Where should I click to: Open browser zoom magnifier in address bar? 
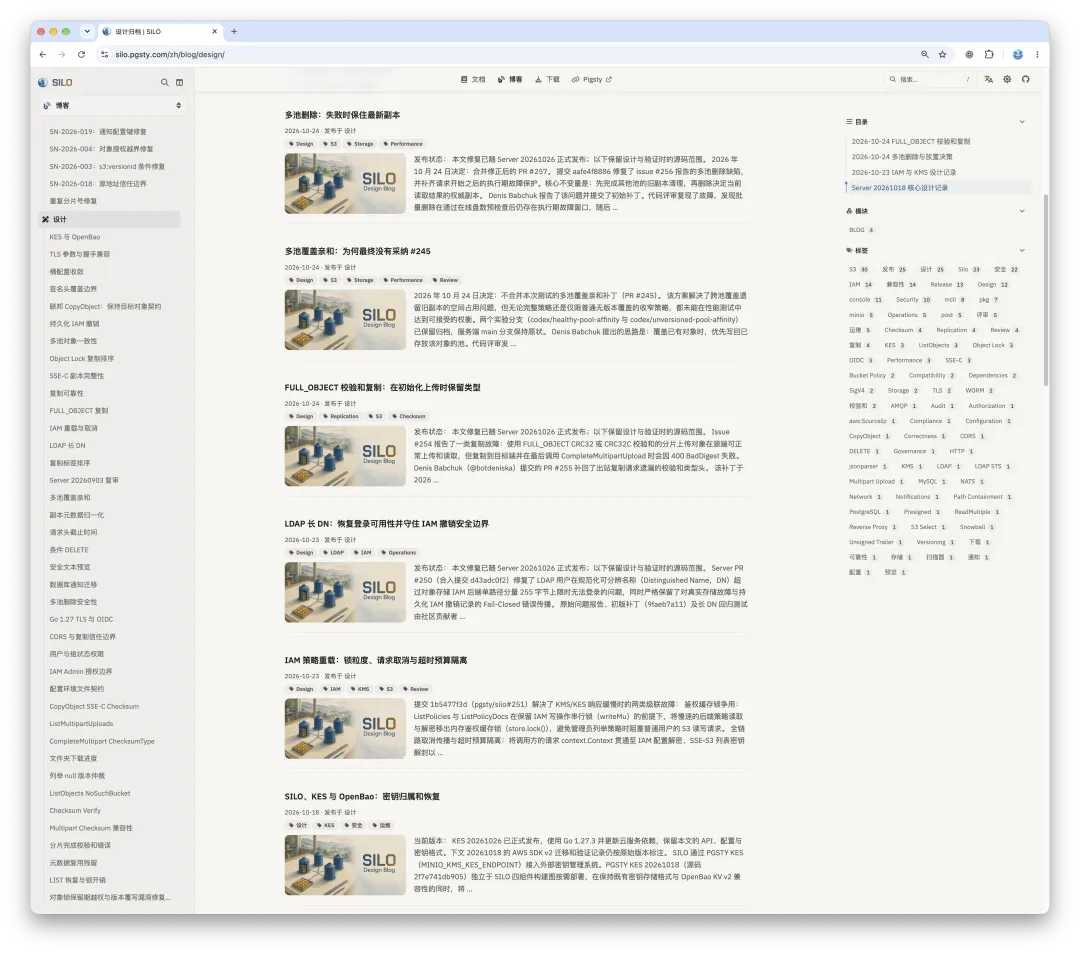924,54
